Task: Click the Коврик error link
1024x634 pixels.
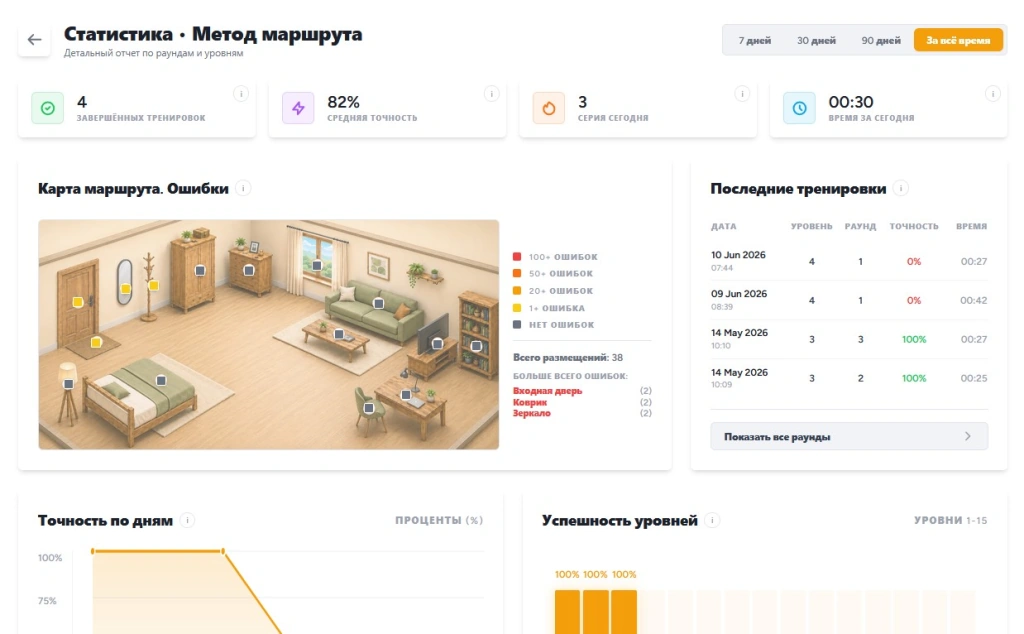Action: (x=530, y=402)
